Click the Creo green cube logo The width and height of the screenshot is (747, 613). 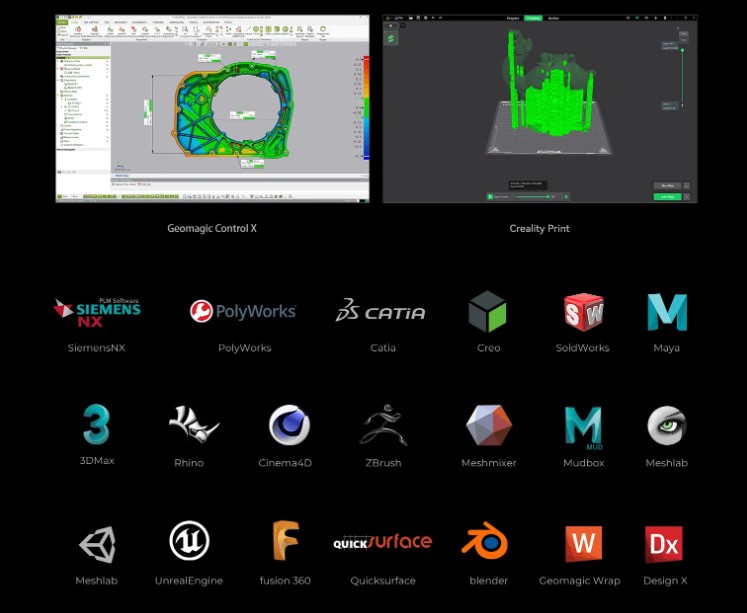tap(487, 312)
